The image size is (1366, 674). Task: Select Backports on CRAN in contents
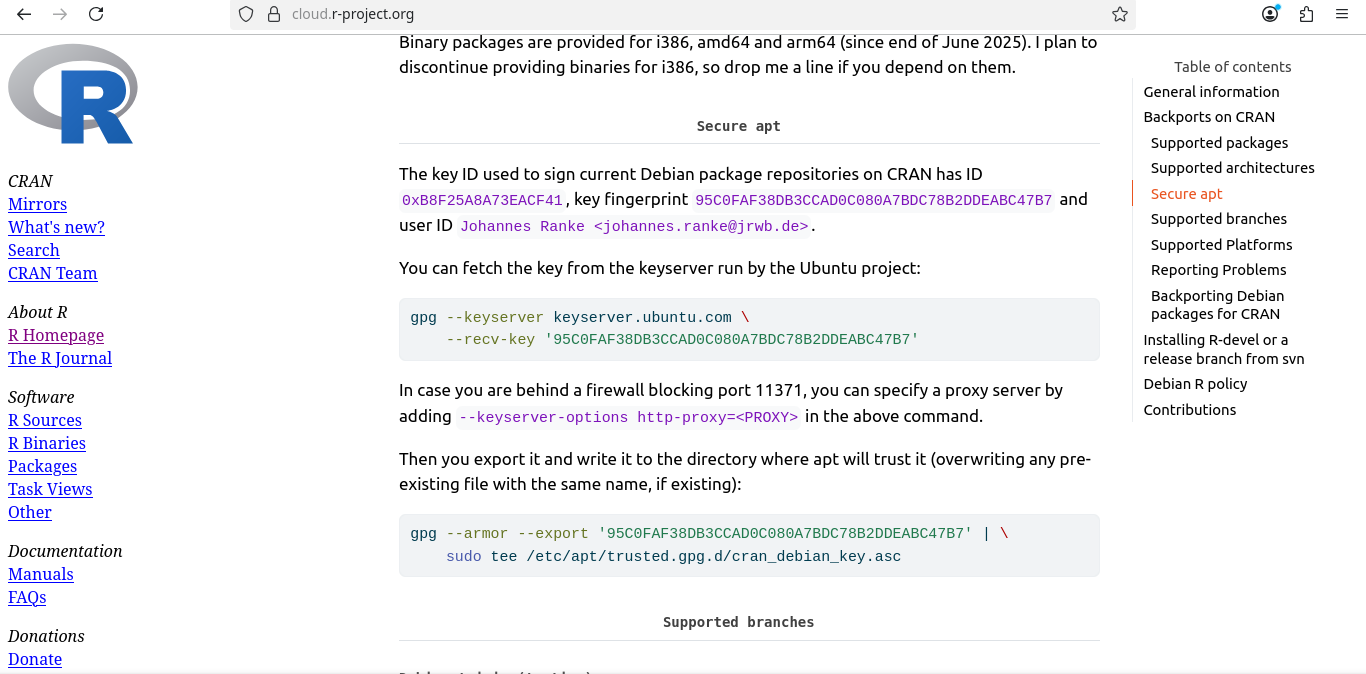(1209, 117)
